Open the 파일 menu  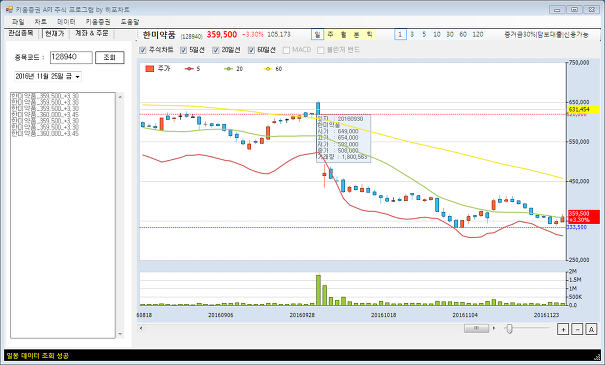tap(18, 22)
